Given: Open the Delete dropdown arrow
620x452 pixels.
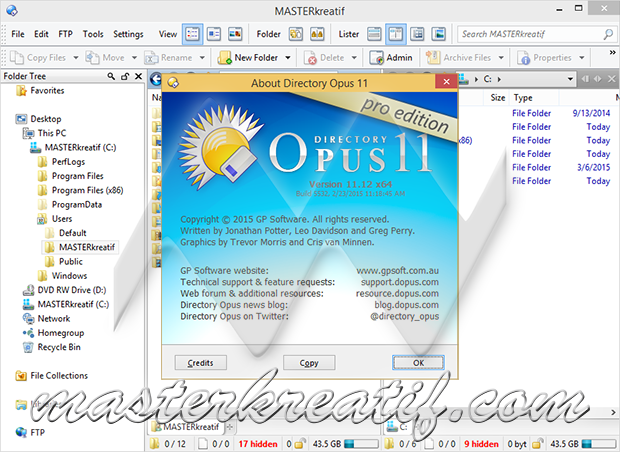Looking at the screenshot, I should click(x=354, y=58).
